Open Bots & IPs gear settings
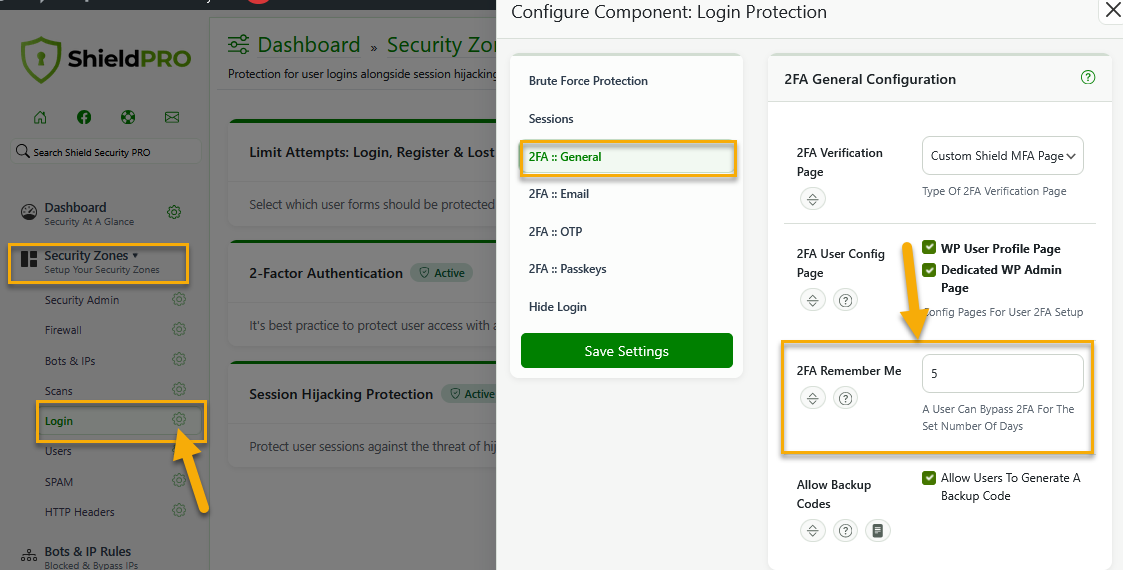Screen dimensions: 1123x570 [x=179, y=359]
